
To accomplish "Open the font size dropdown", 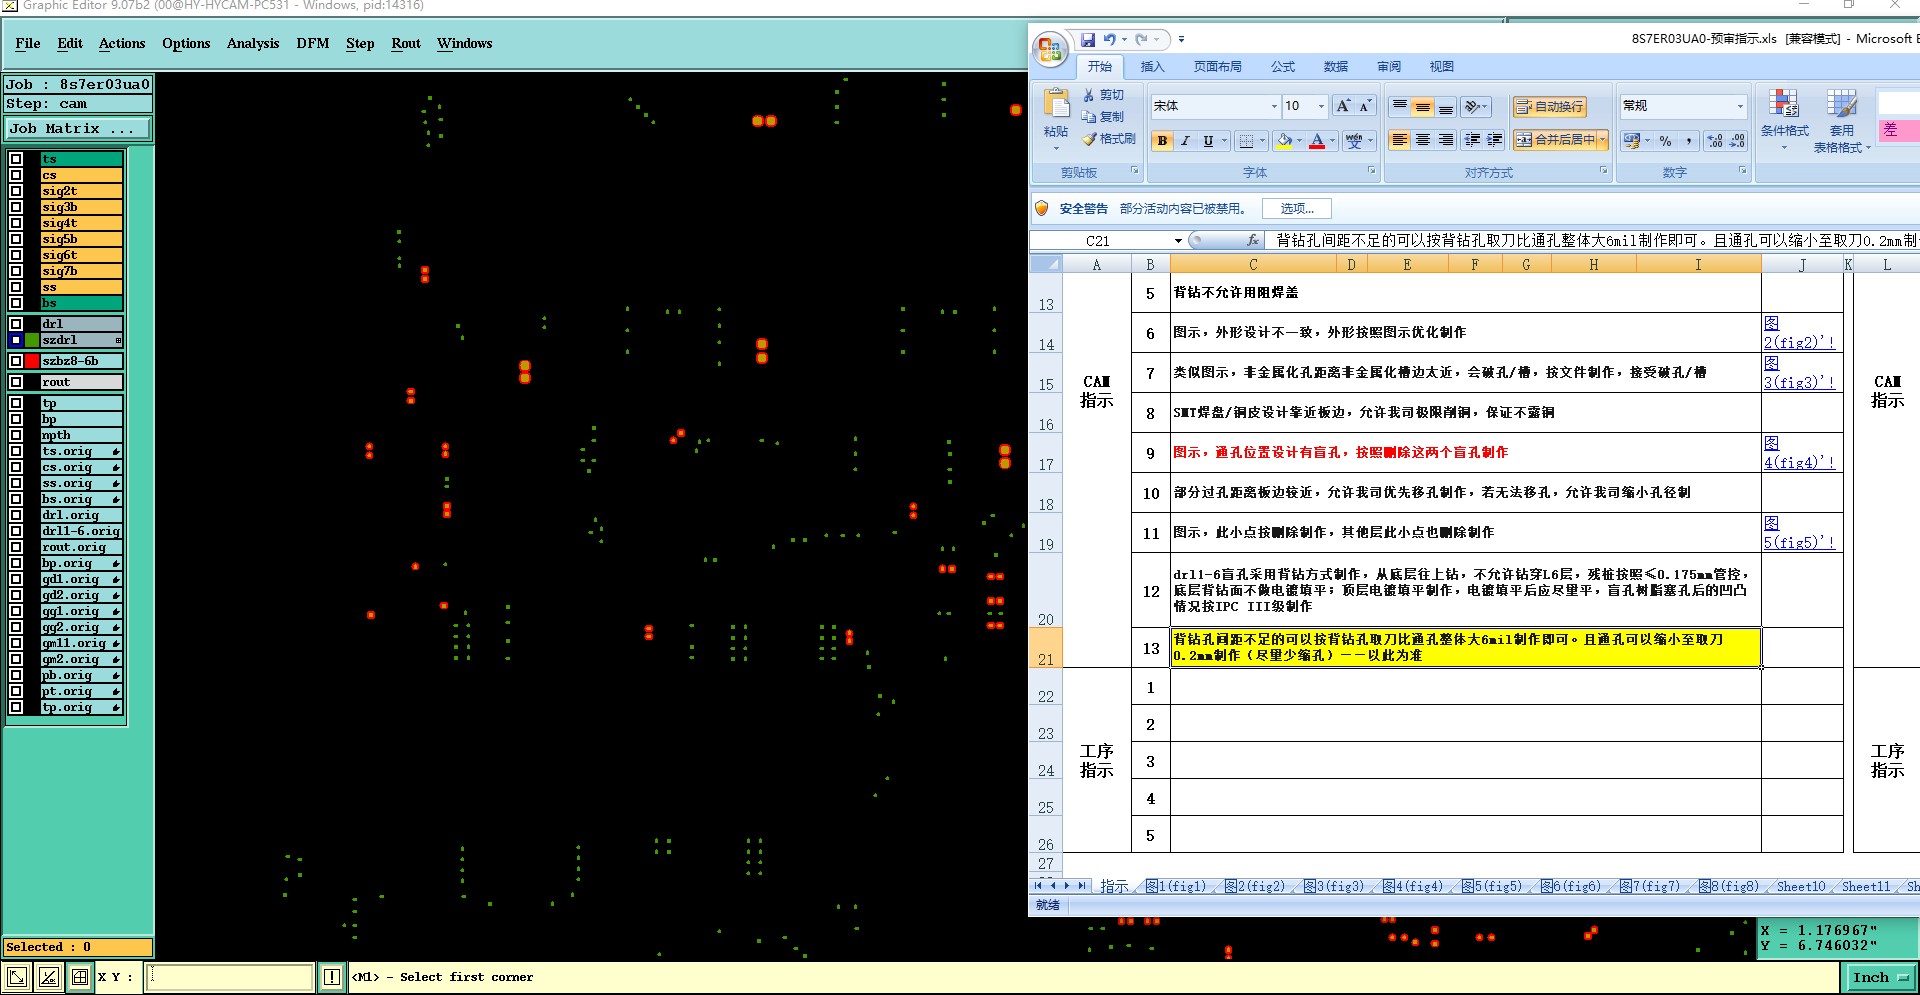I will point(1321,106).
